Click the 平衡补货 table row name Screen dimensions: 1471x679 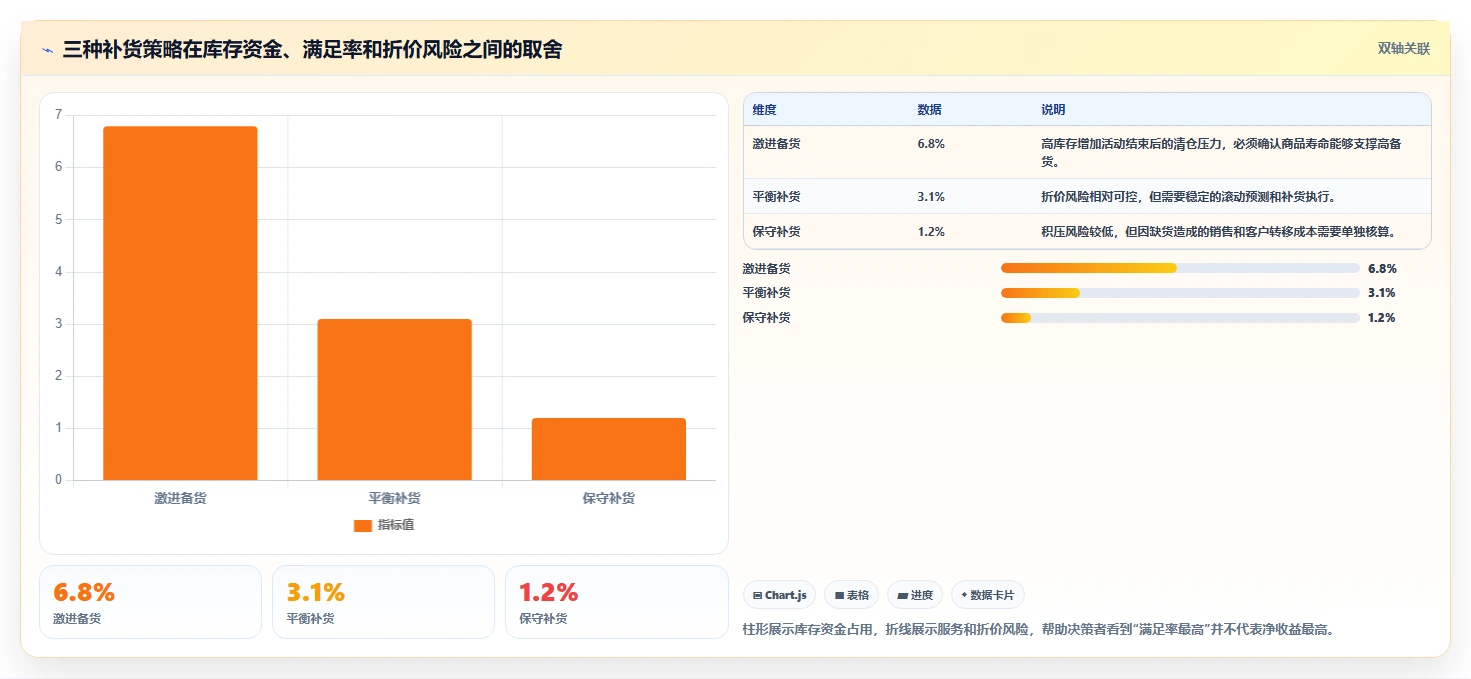point(776,197)
